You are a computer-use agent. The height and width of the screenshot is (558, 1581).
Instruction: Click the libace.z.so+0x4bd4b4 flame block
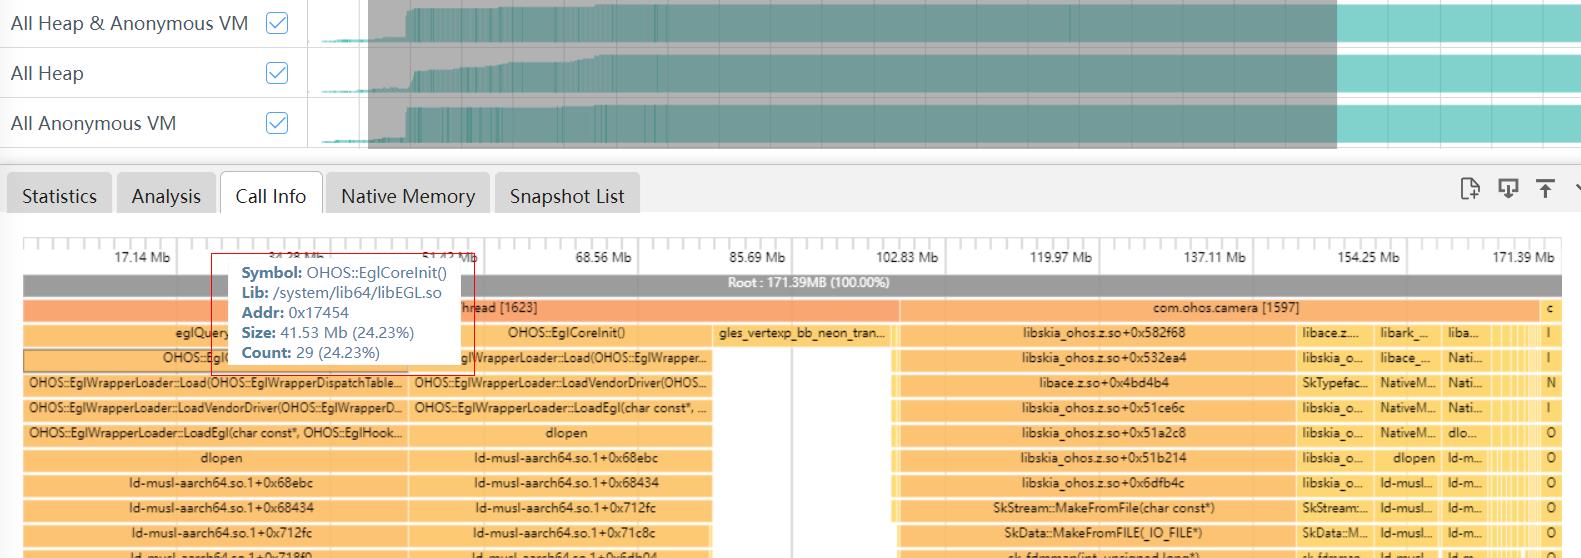1096,383
